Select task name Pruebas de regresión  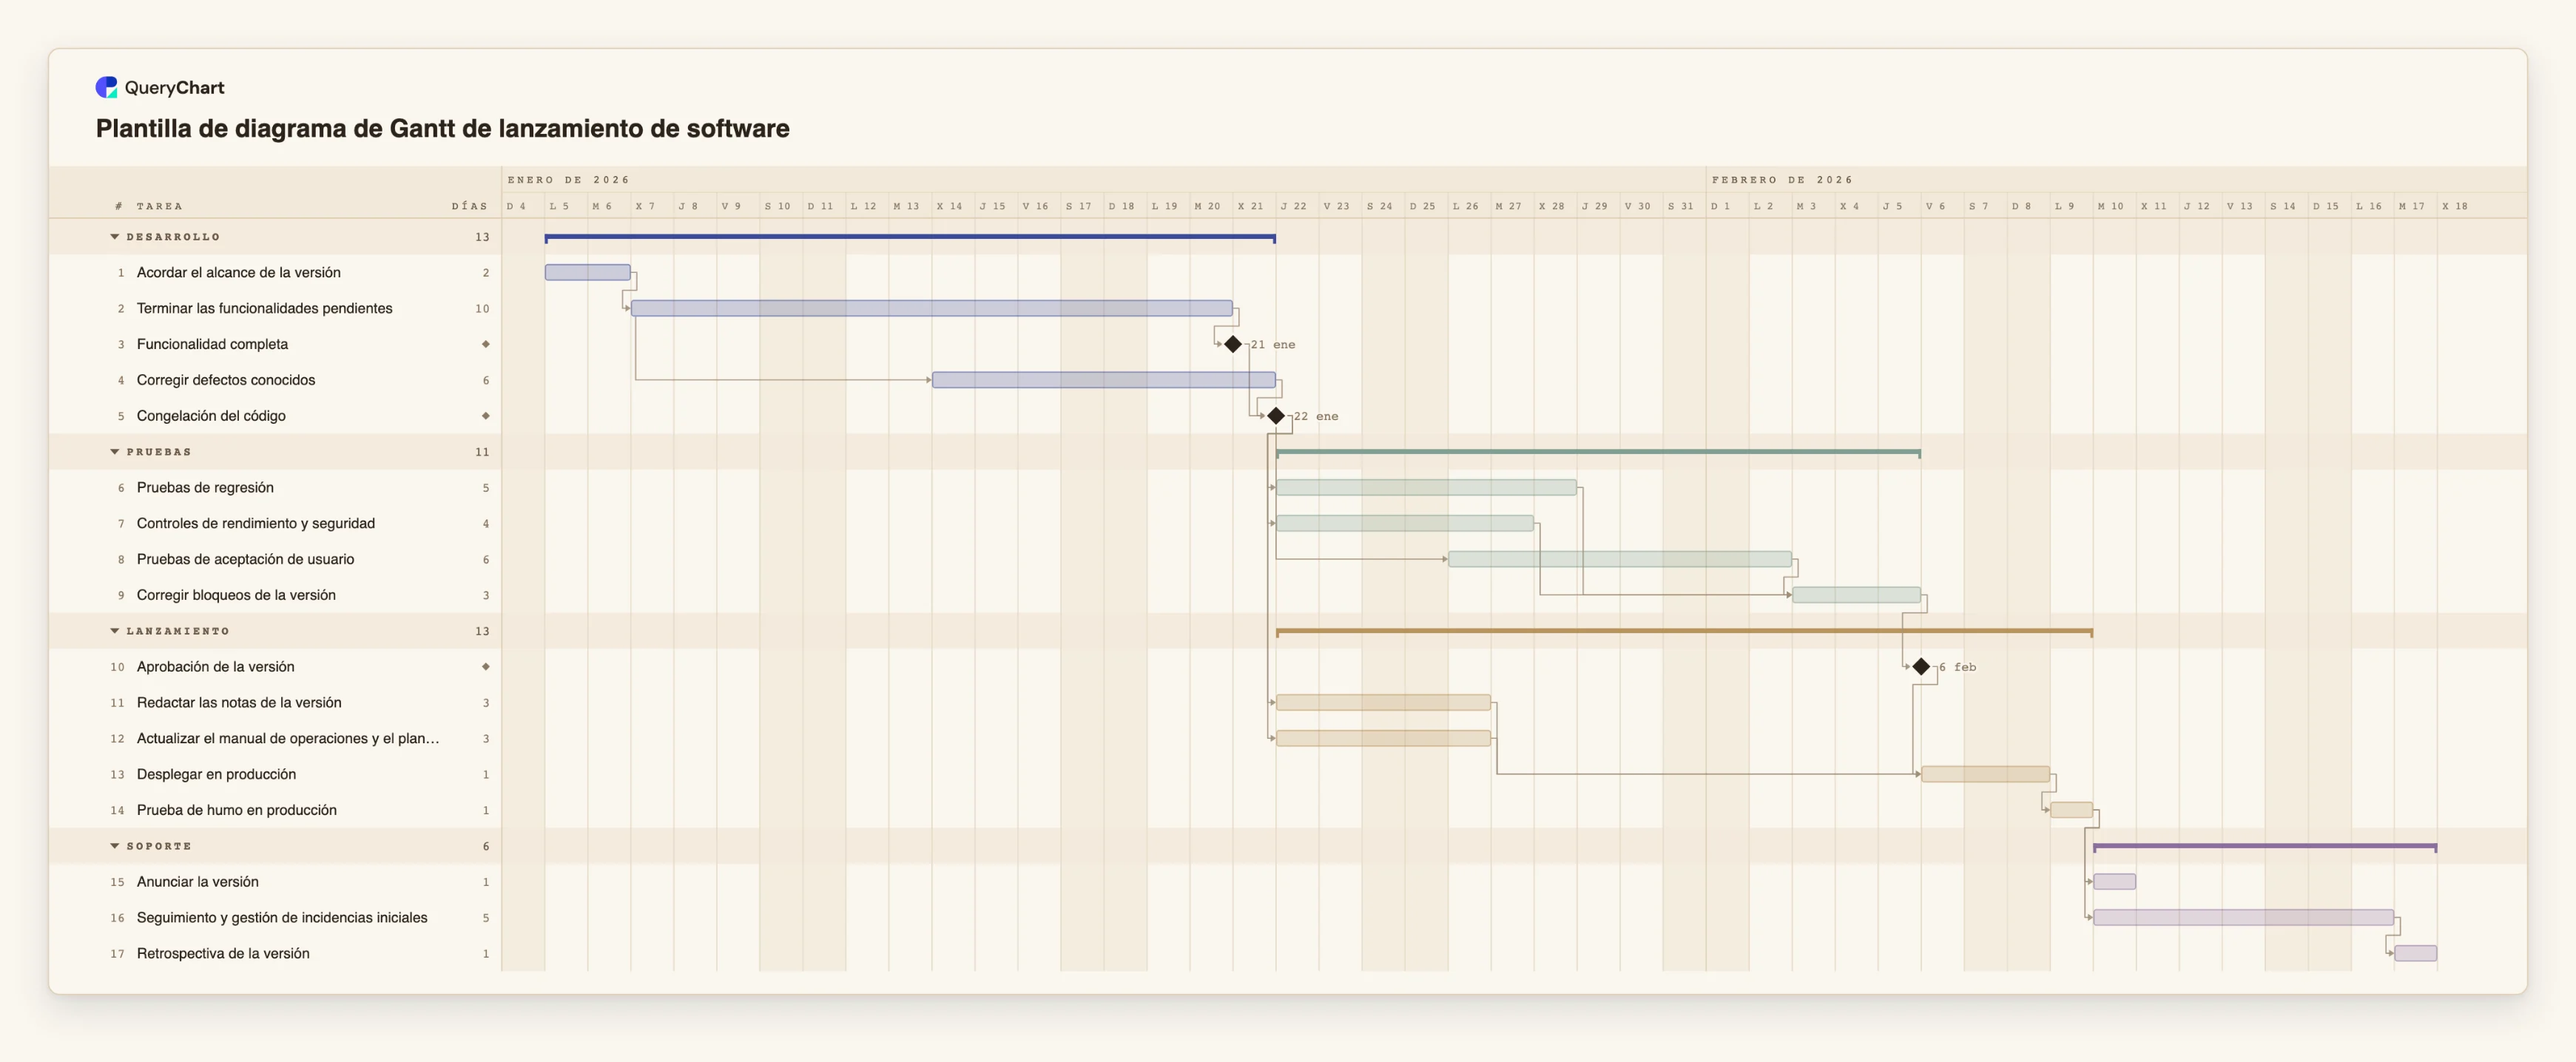coord(205,488)
